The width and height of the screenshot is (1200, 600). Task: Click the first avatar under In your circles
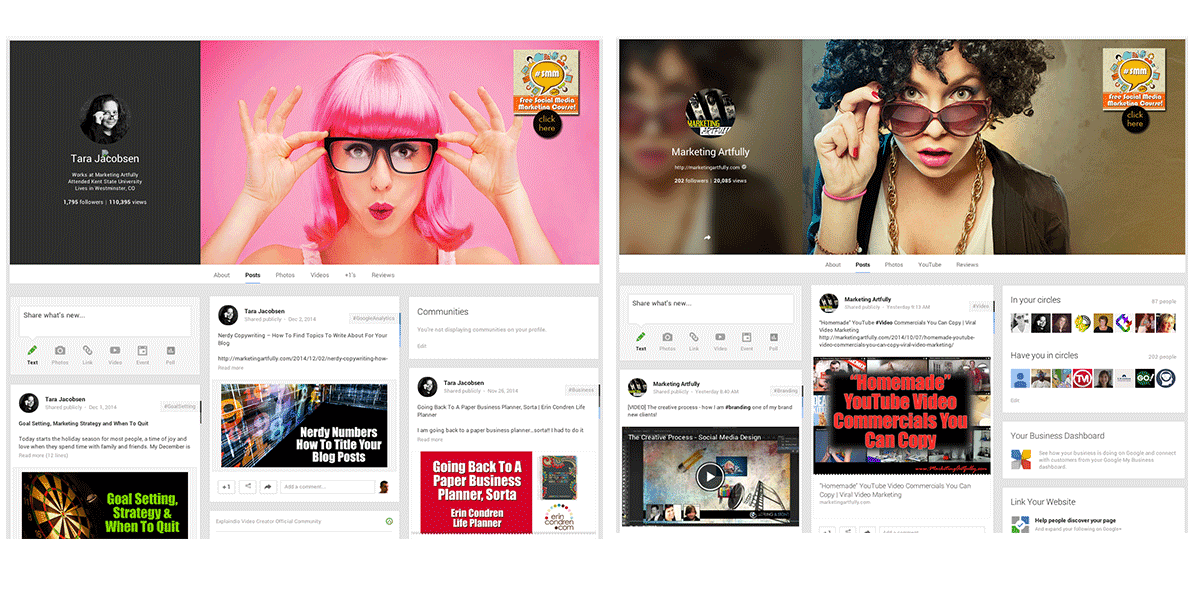tap(1019, 322)
